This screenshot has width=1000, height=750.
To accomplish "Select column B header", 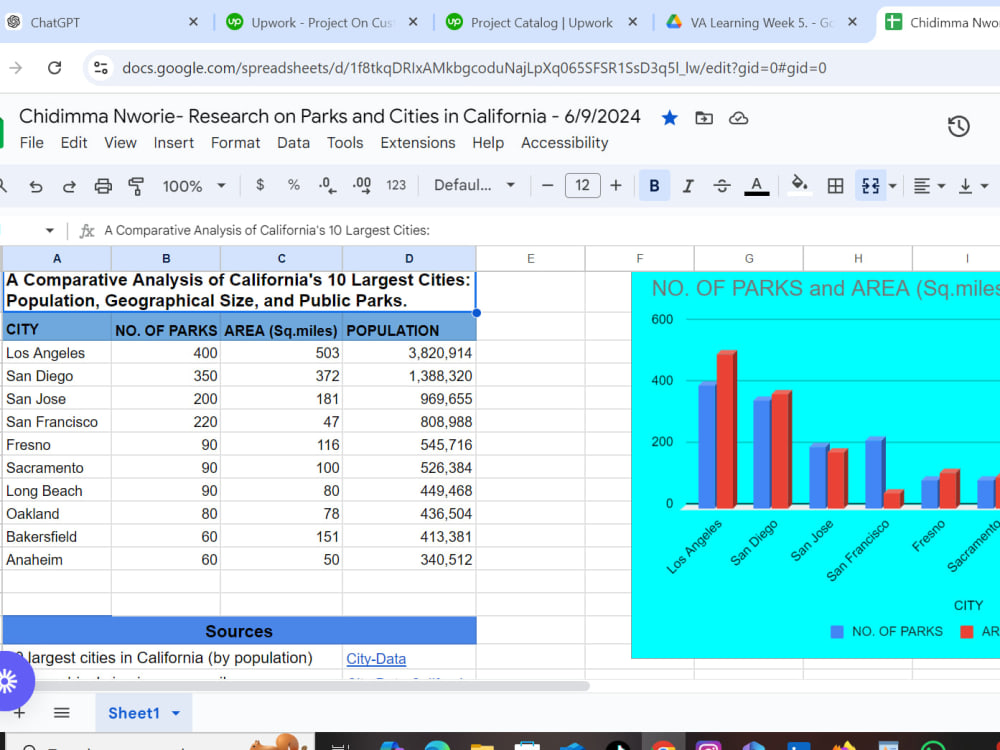I will click(x=166, y=258).
